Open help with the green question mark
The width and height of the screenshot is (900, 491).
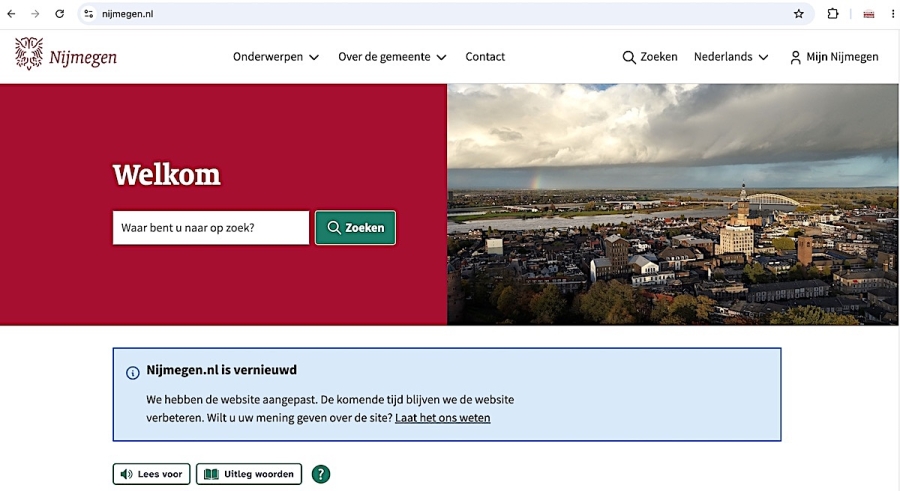[321, 474]
